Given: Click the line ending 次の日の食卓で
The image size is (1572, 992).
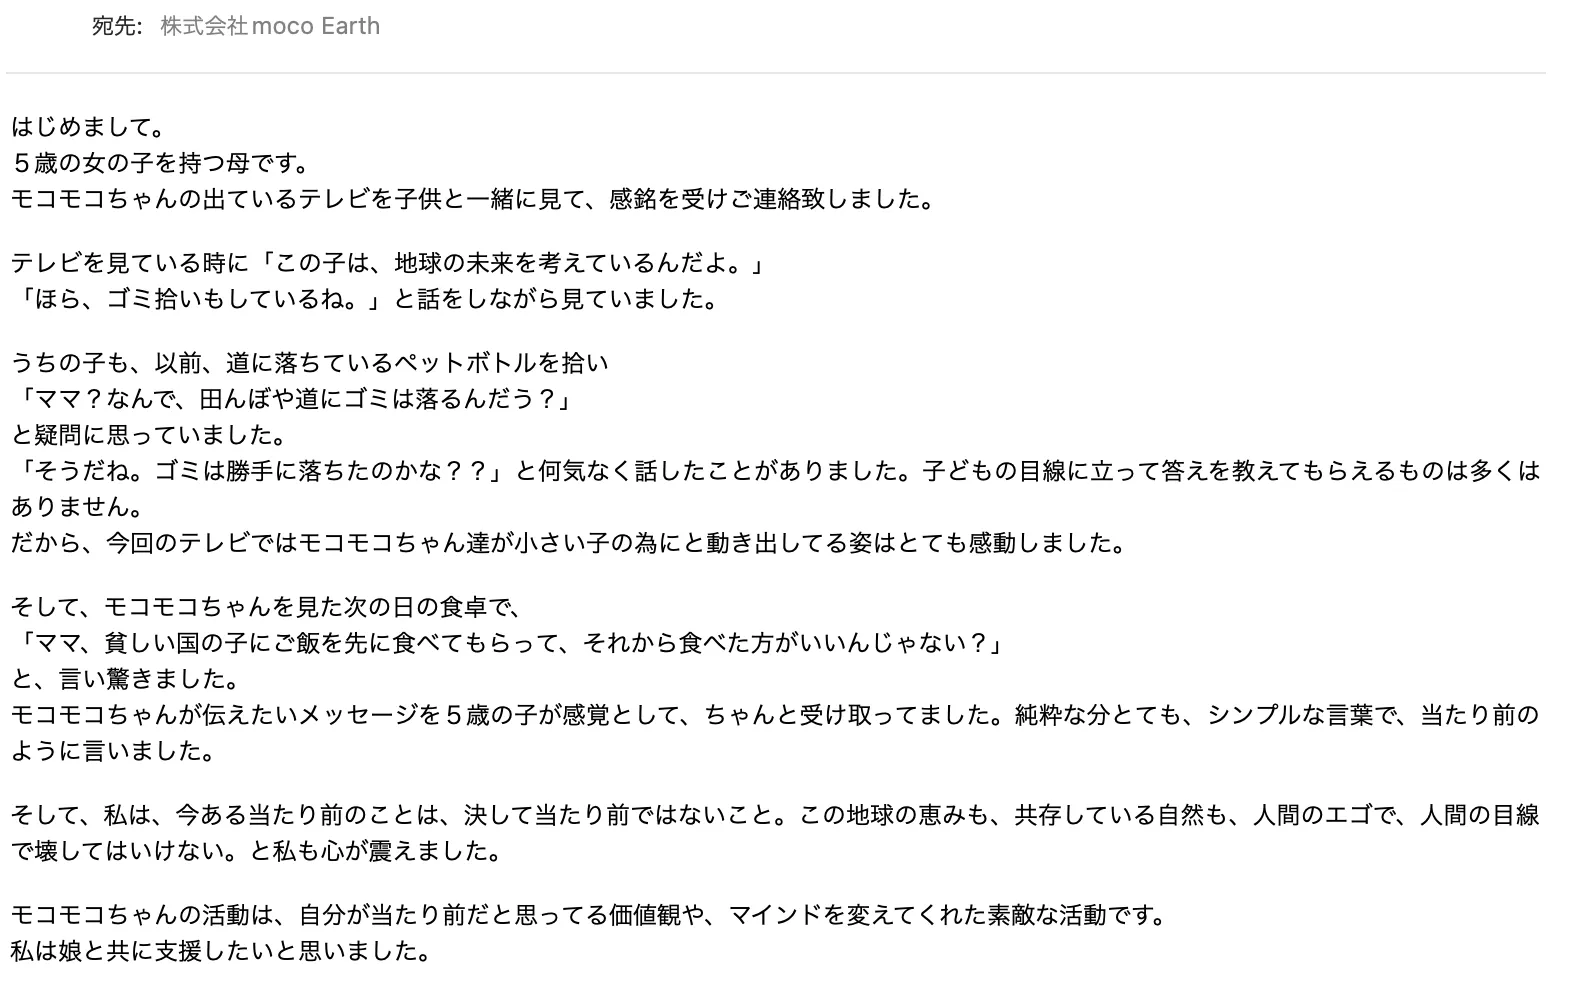Looking at the screenshot, I should [x=268, y=607].
